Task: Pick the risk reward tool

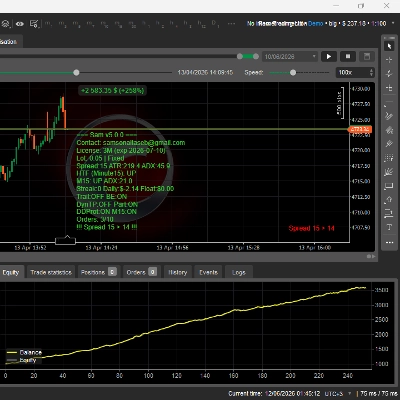Action: click(389, 213)
